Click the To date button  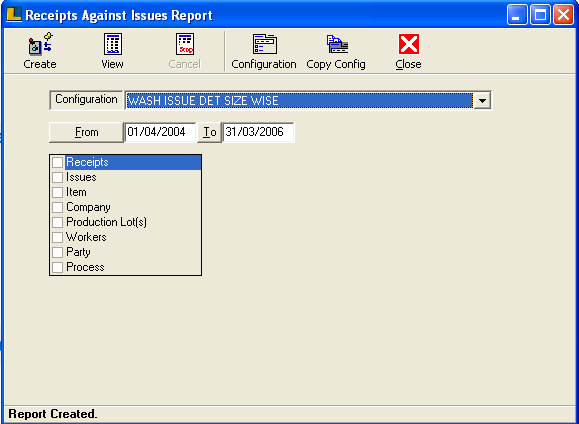[x=209, y=132]
